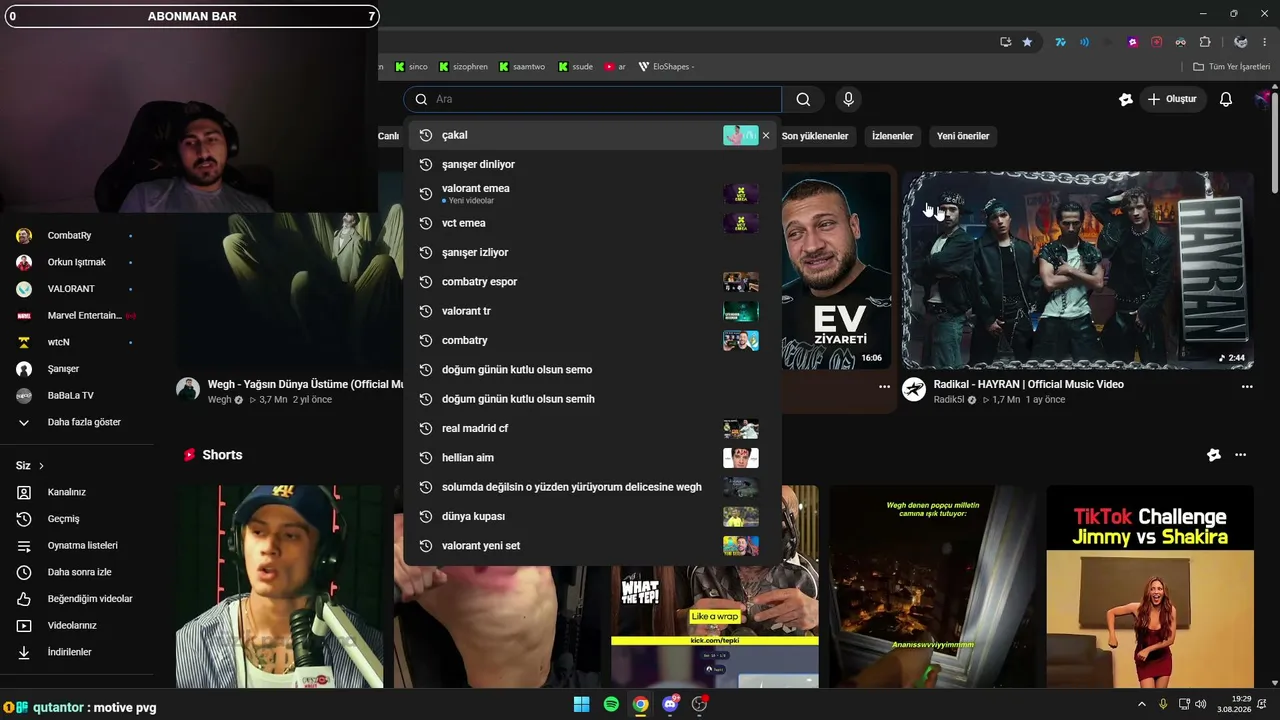Viewport: 1280px width, 720px height.
Task: Open Geçmiş watch history
Action: click(x=64, y=519)
